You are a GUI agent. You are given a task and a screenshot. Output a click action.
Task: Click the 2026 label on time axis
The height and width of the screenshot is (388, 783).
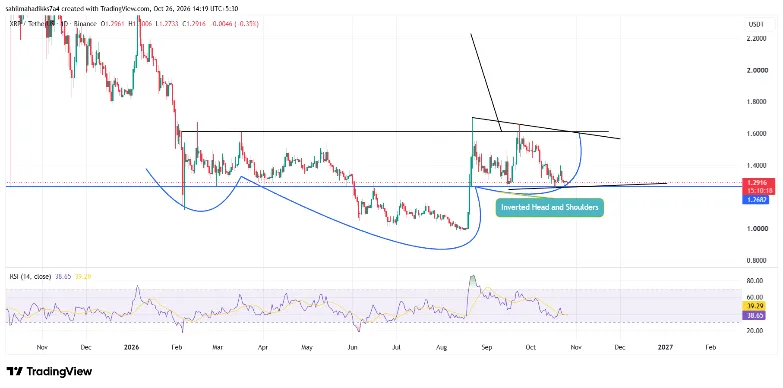131,347
